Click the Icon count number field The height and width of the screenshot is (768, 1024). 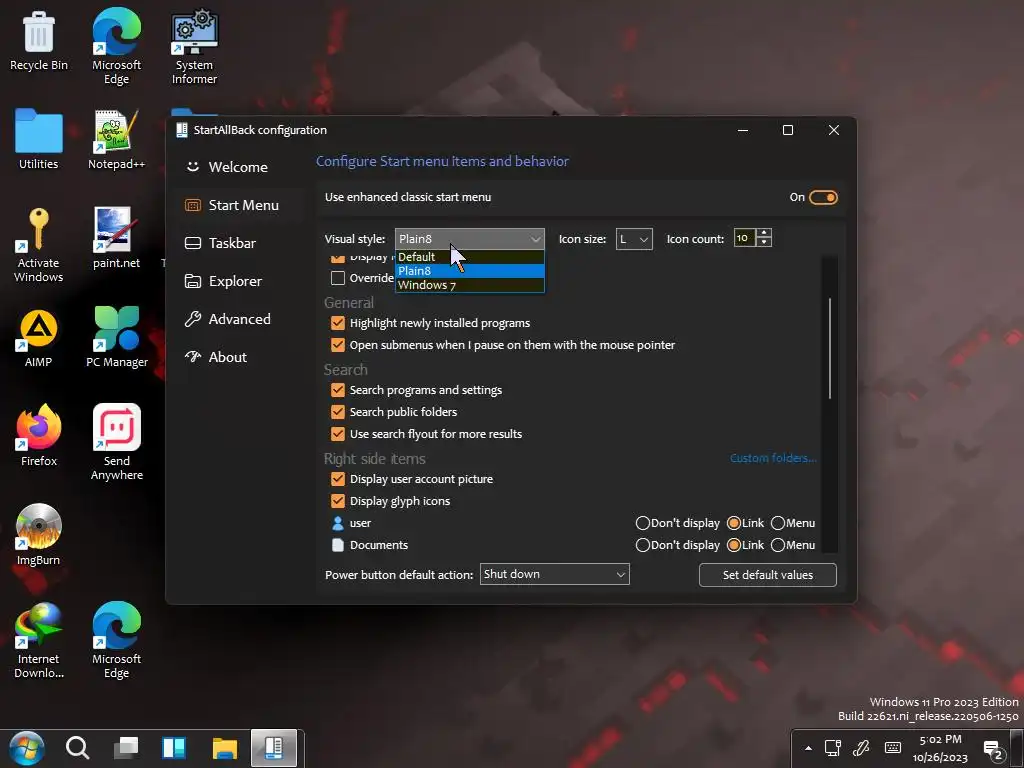pos(744,238)
